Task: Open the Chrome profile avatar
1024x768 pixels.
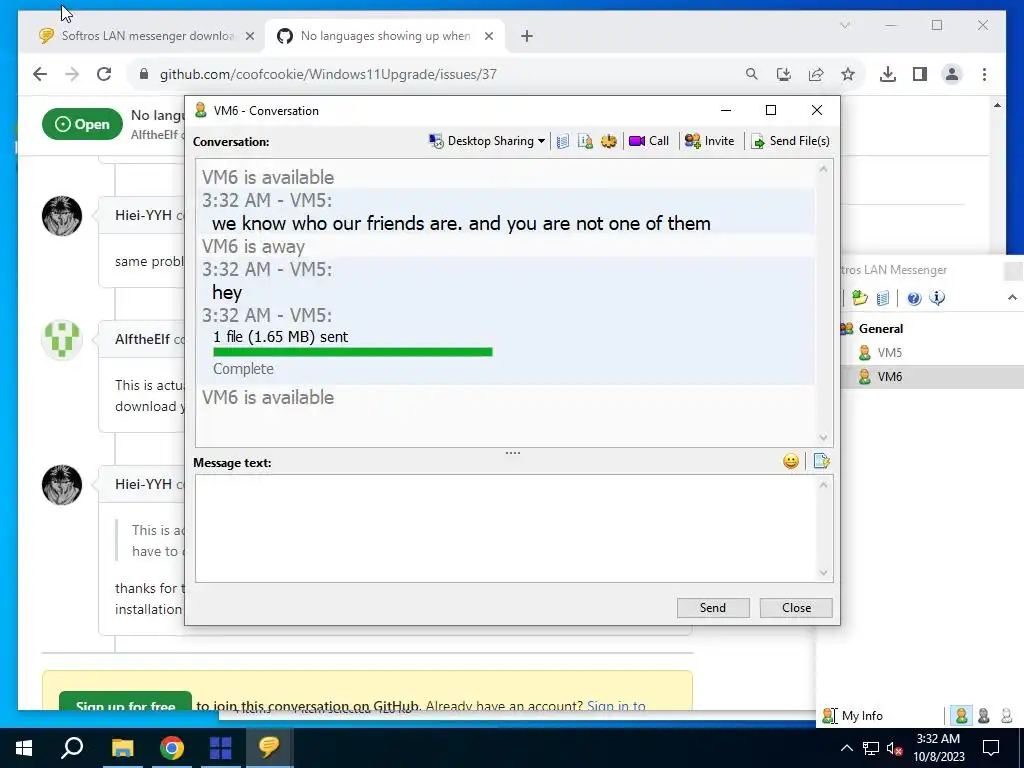Action: point(952,74)
